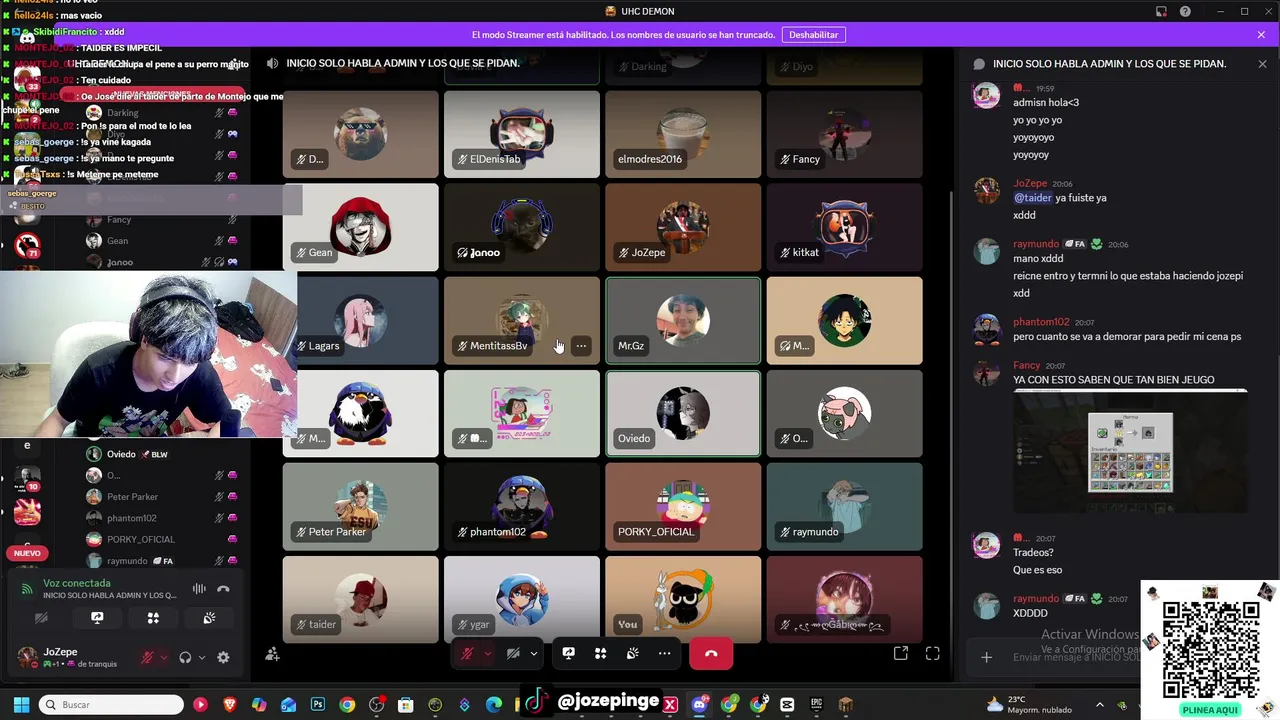Expand microphone options in call control bar
This screenshot has width=1280, height=720.
tap(487, 653)
